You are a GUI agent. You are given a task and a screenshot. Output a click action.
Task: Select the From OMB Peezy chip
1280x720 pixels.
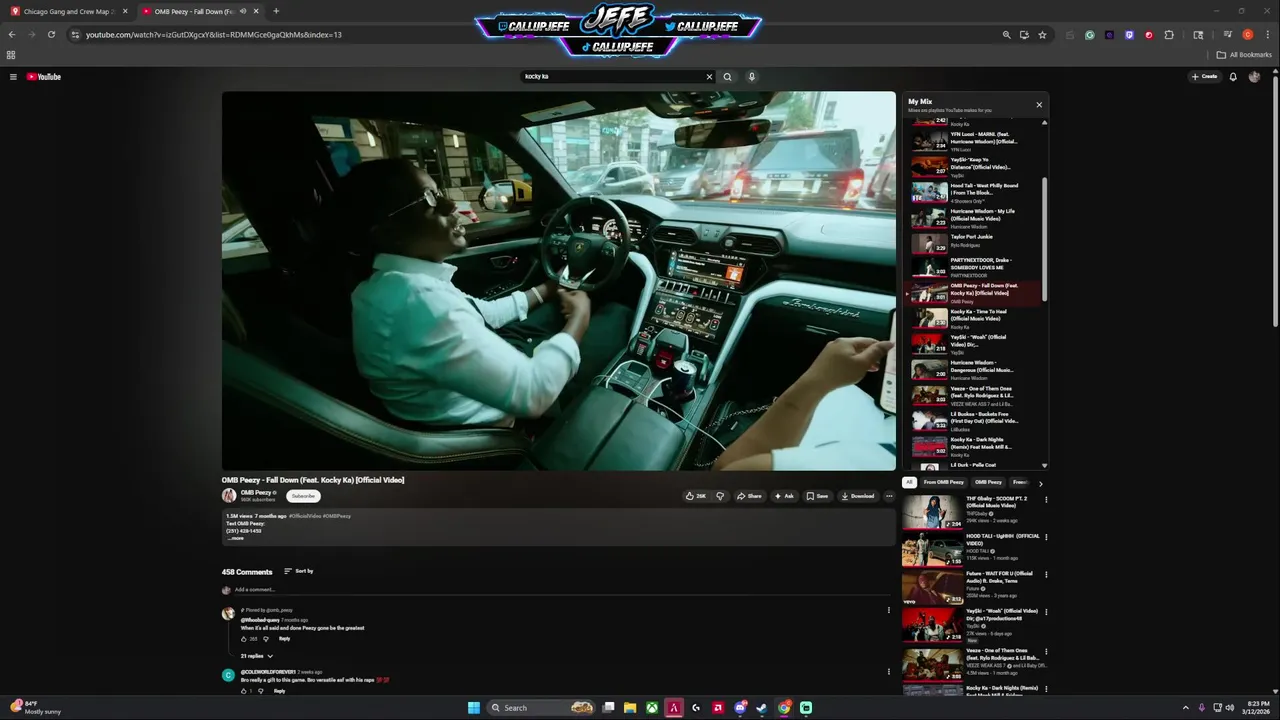[944, 482]
